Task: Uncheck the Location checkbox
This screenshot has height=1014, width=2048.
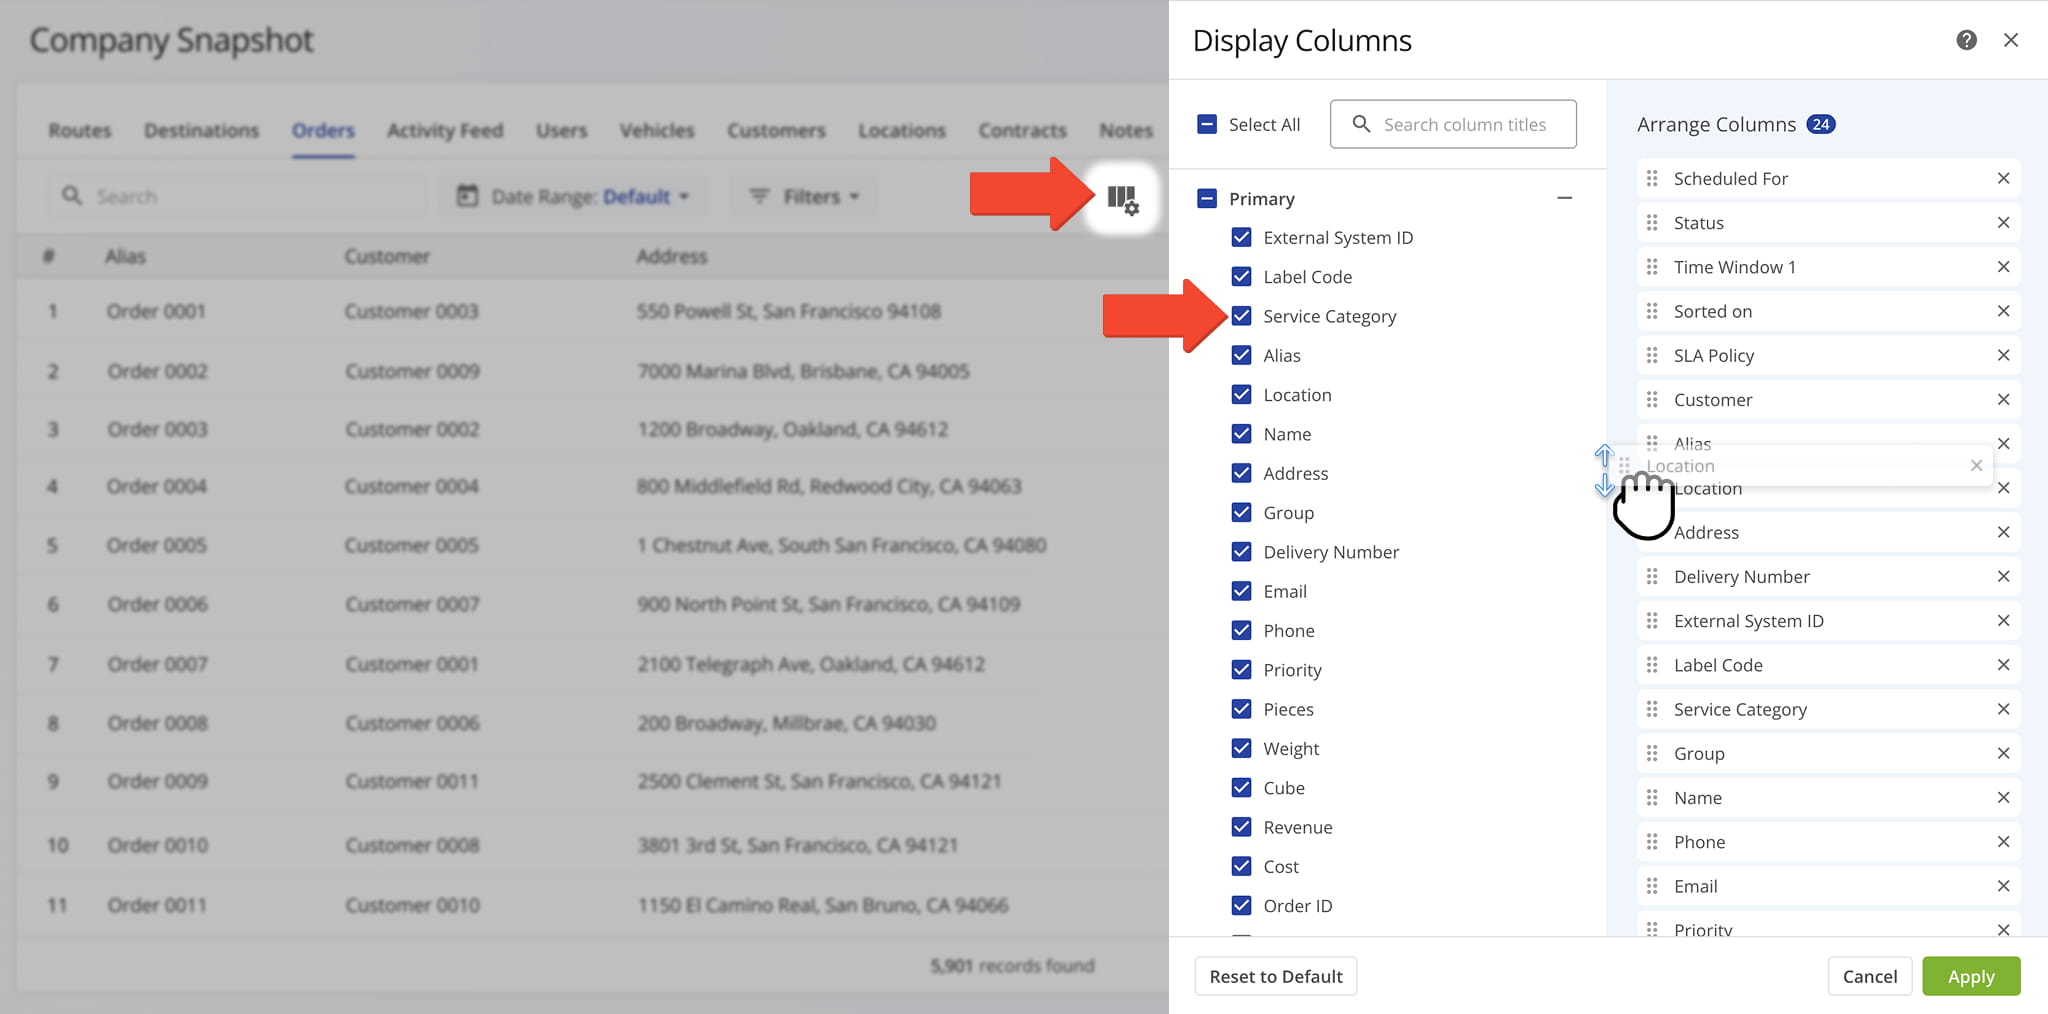Action: click(x=1241, y=394)
